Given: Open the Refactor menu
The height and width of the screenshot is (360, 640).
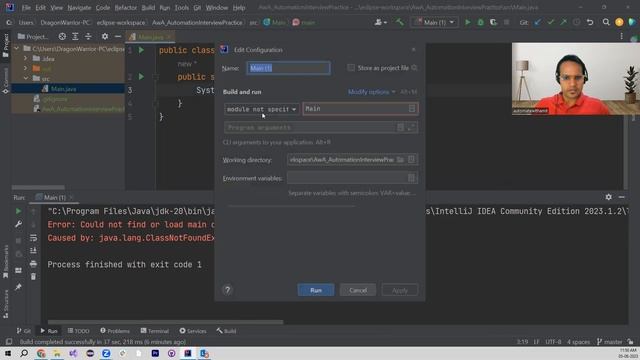Looking at the screenshot, I should point(126,8).
